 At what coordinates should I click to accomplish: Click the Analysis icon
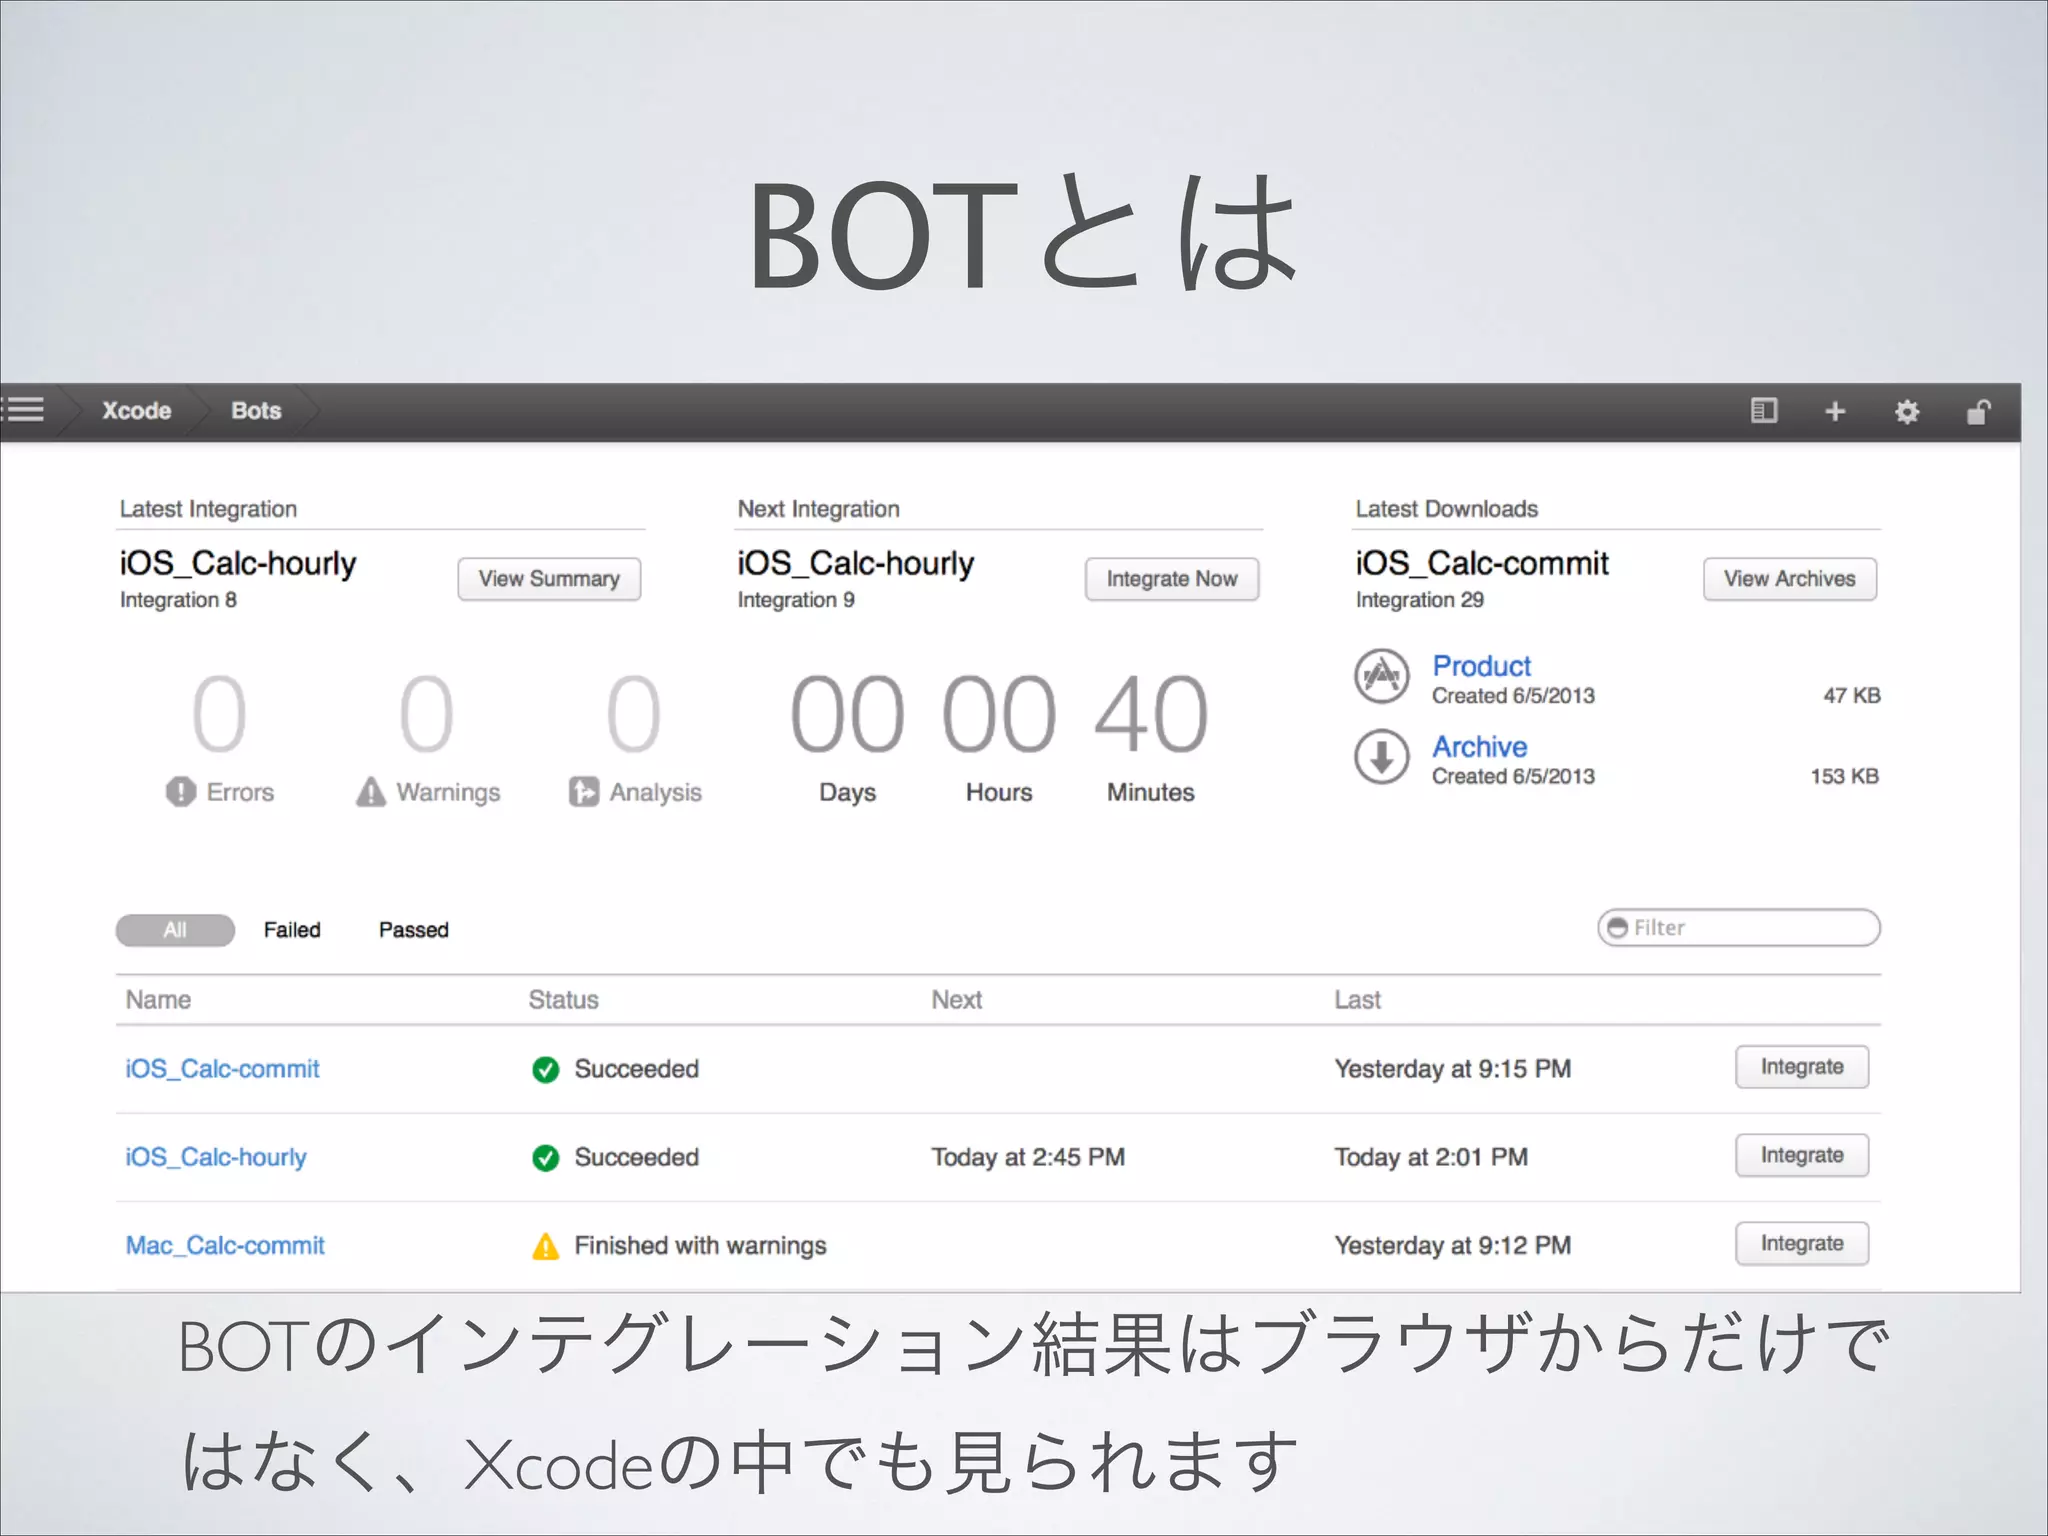point(584,792)
